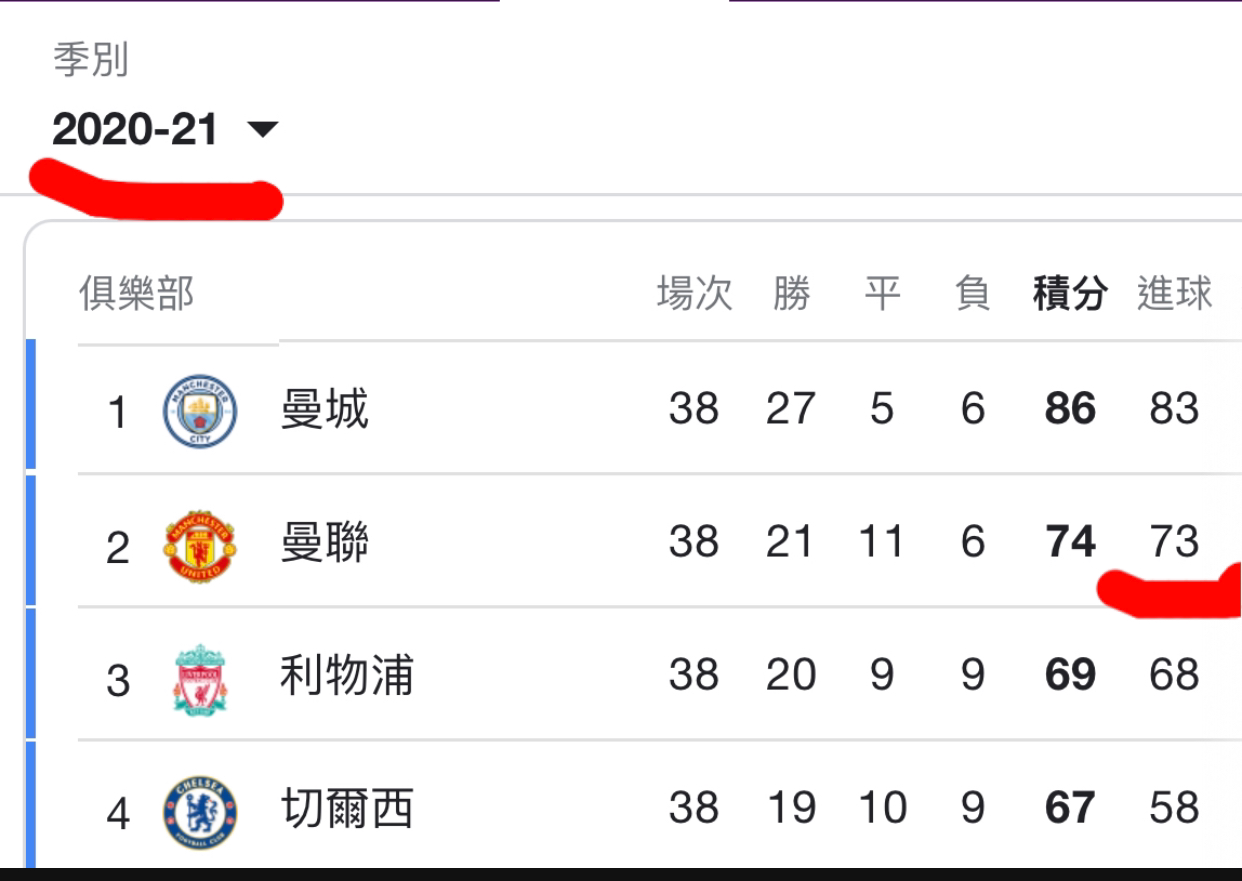Click the Liverpool club crest
Viewport: 1242px width, 881px height.
(x=200, y=680)
